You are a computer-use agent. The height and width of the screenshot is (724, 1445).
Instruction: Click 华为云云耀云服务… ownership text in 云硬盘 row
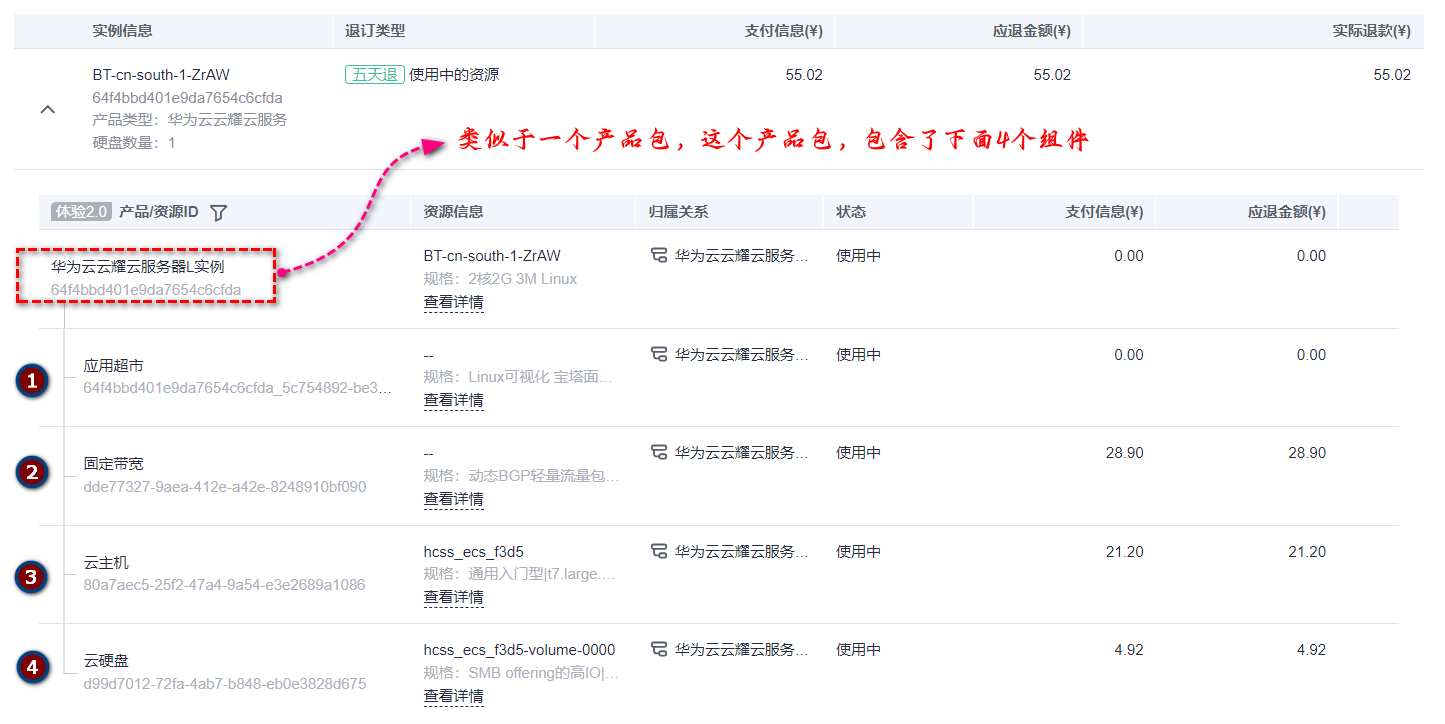pos(742,650)
